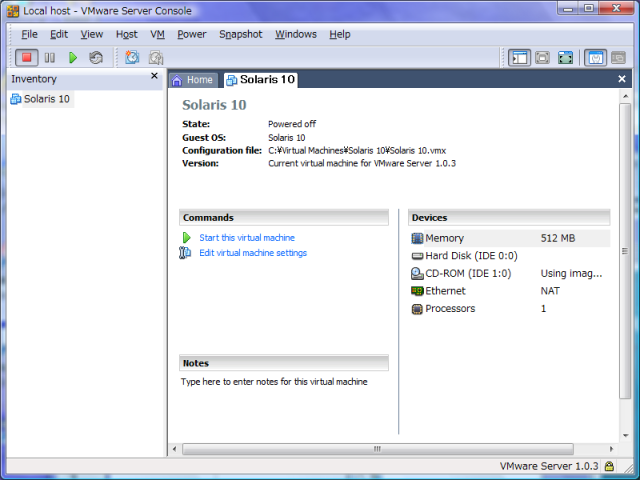
Task: Click the Take Snapshot toolbar icon
Action: click(x=132, y=58)
